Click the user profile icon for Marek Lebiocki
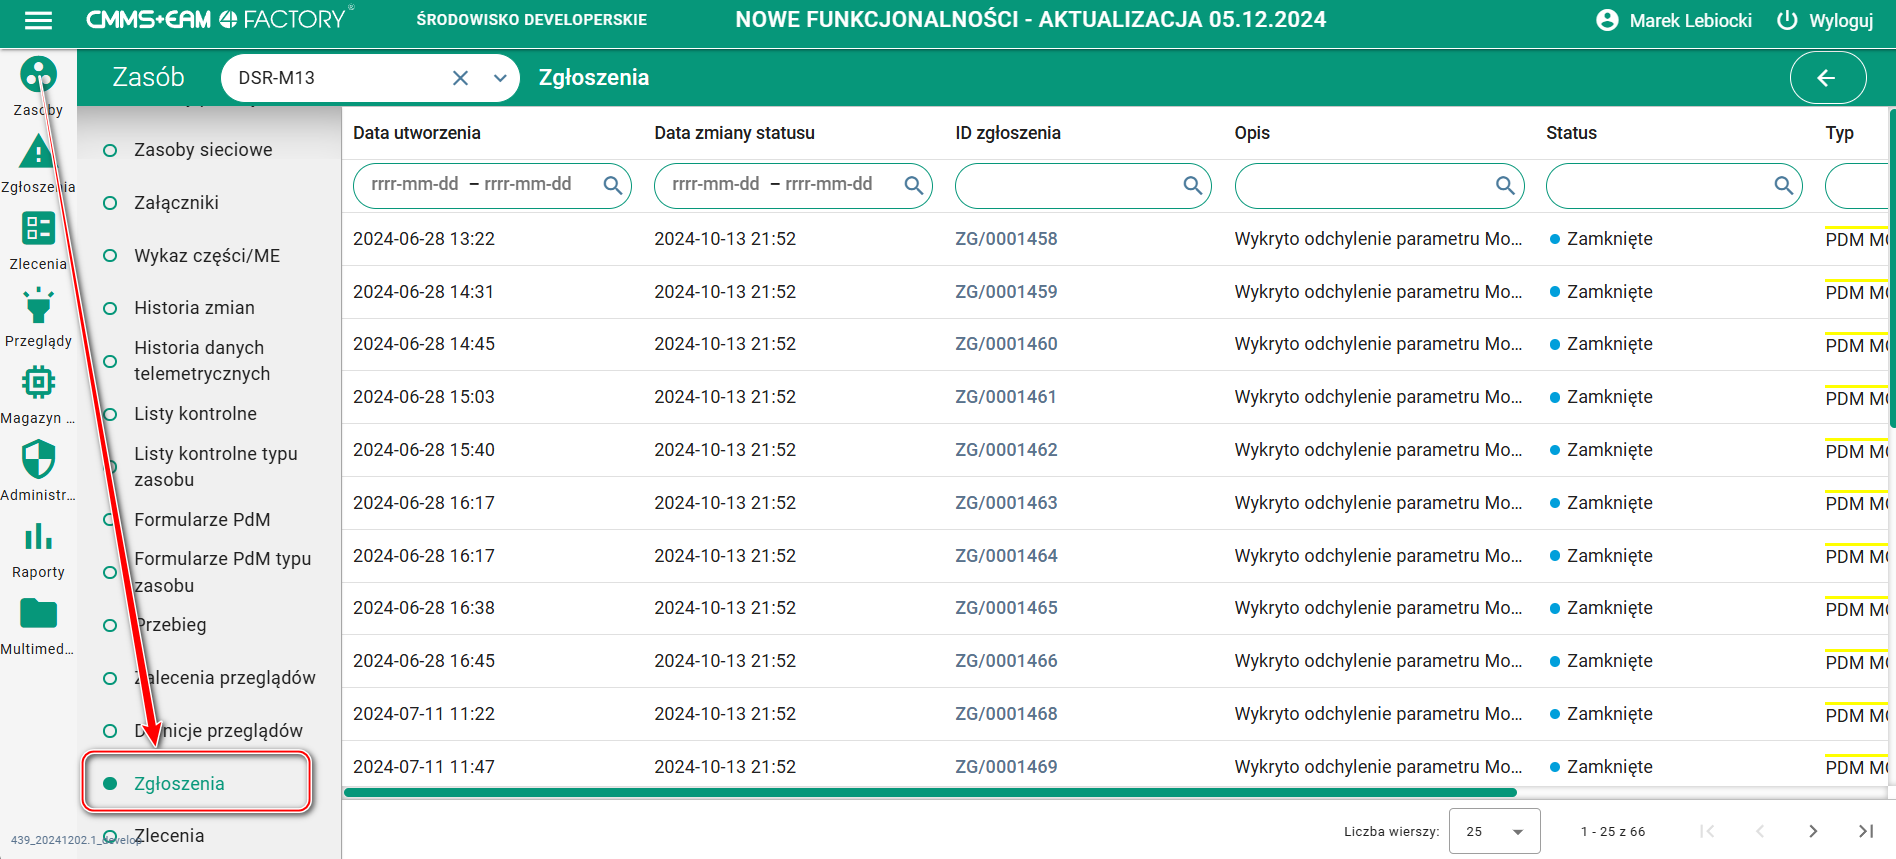 (1607, 20)
